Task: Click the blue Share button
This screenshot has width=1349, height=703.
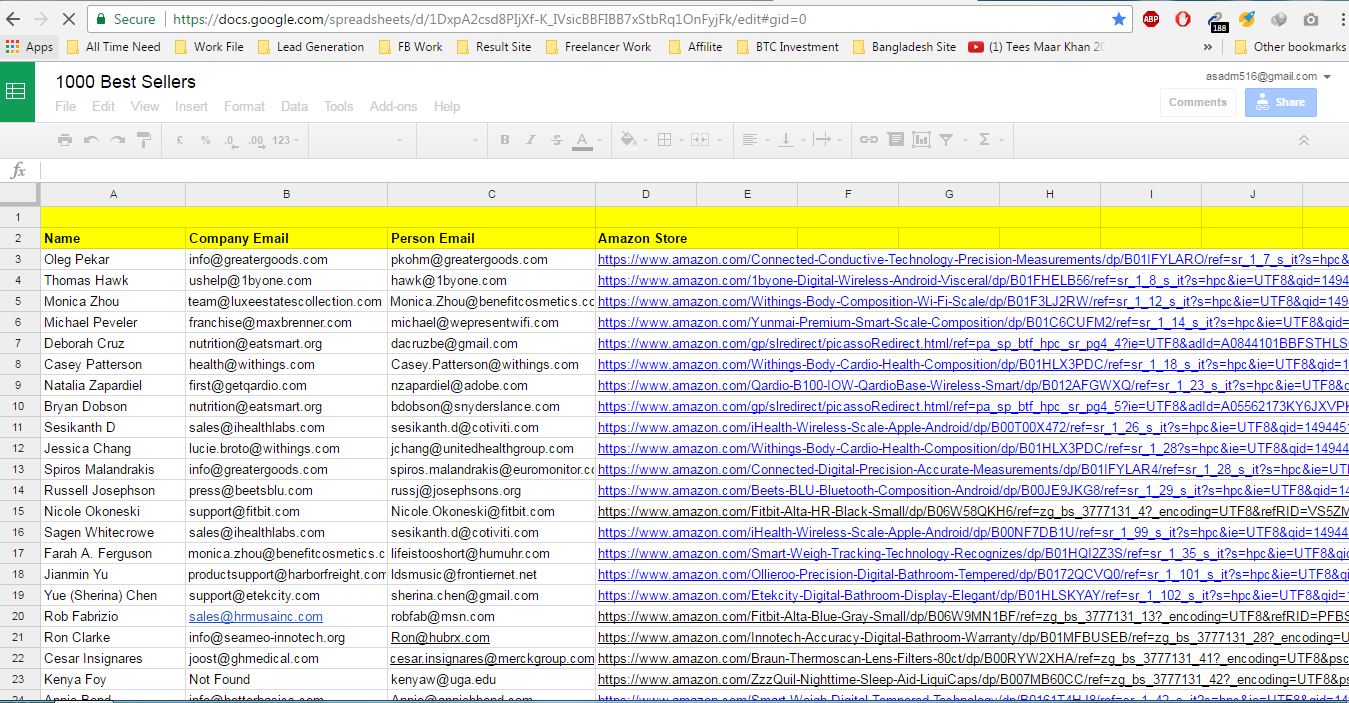Action: point(1281,102)
